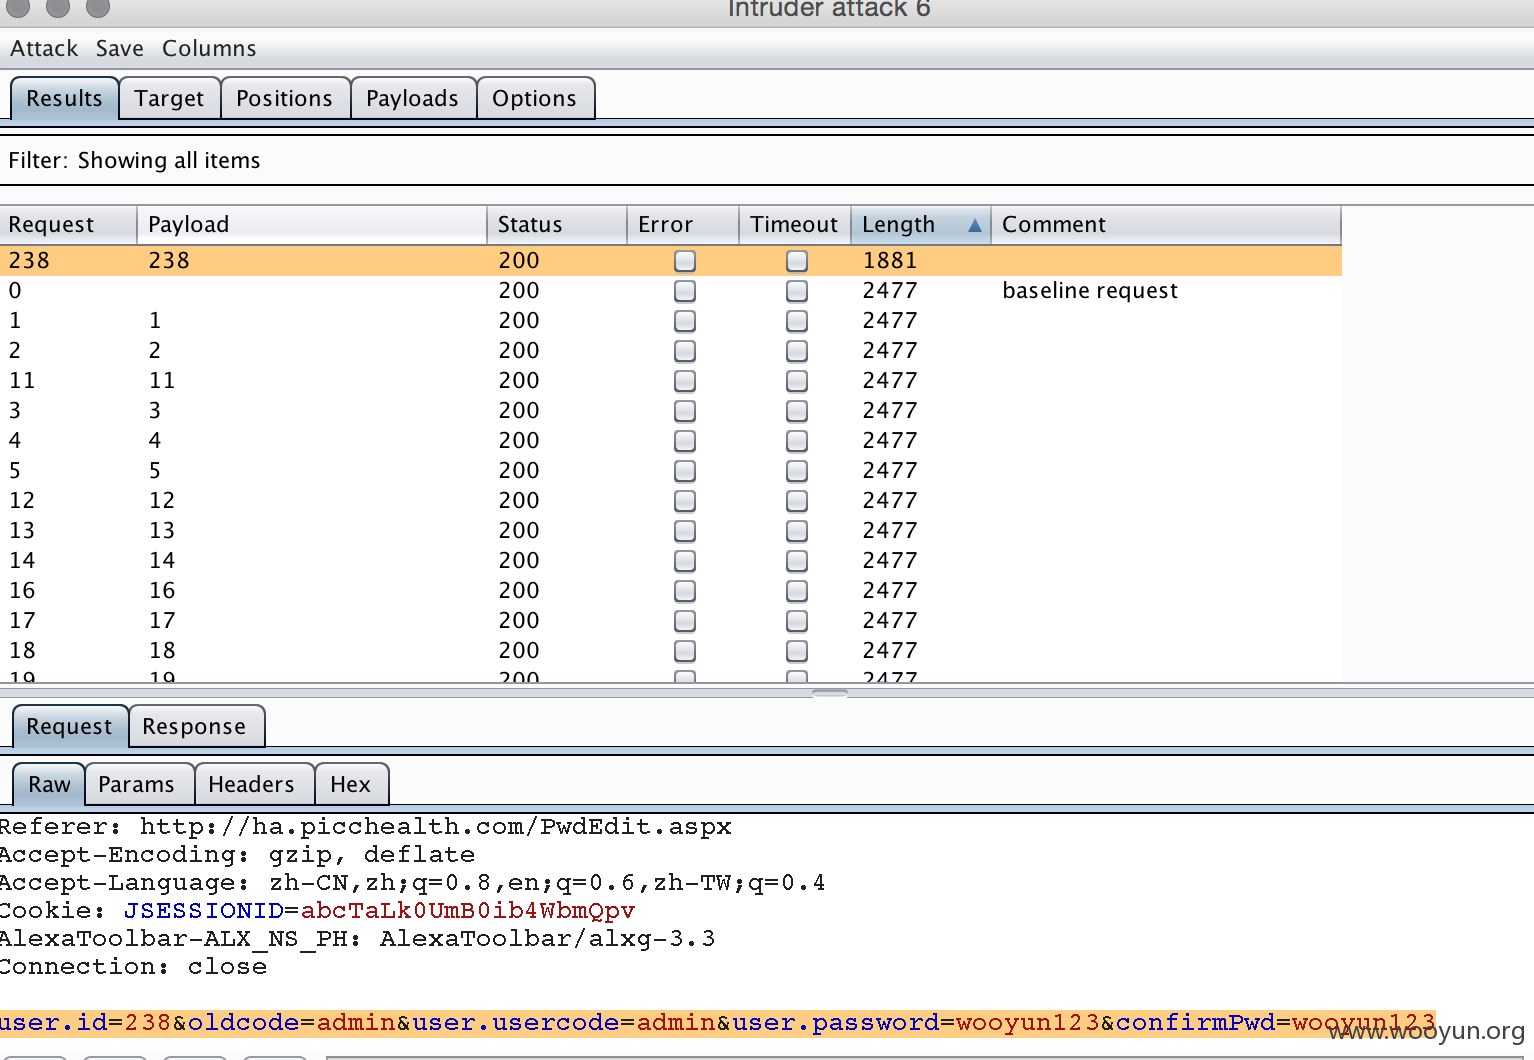The height and width of the screenshot is (1060, 1534).
Task: Select the row for request 5
Action: 670,470
